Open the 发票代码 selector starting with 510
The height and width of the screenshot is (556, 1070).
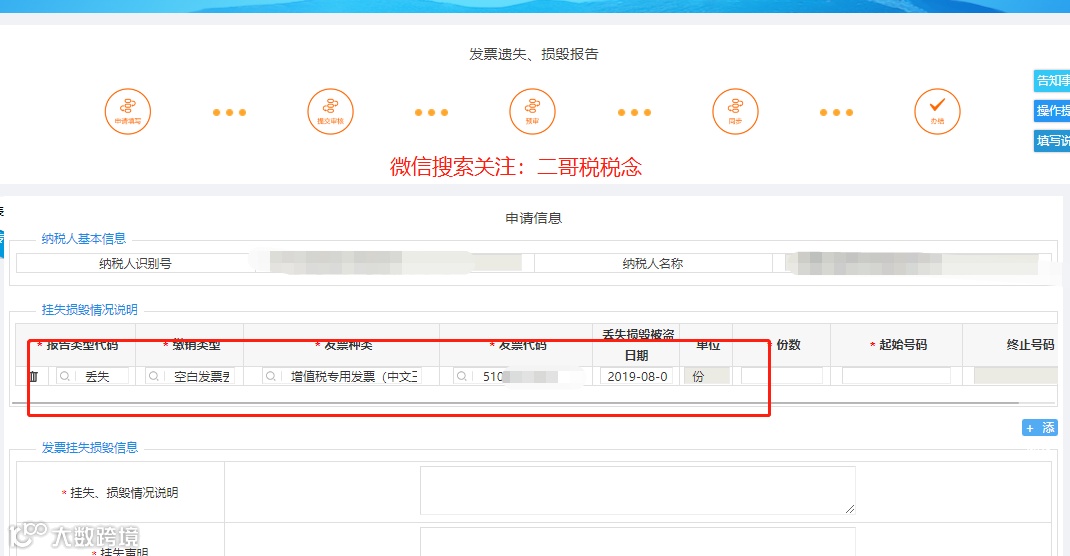[519, 376]
